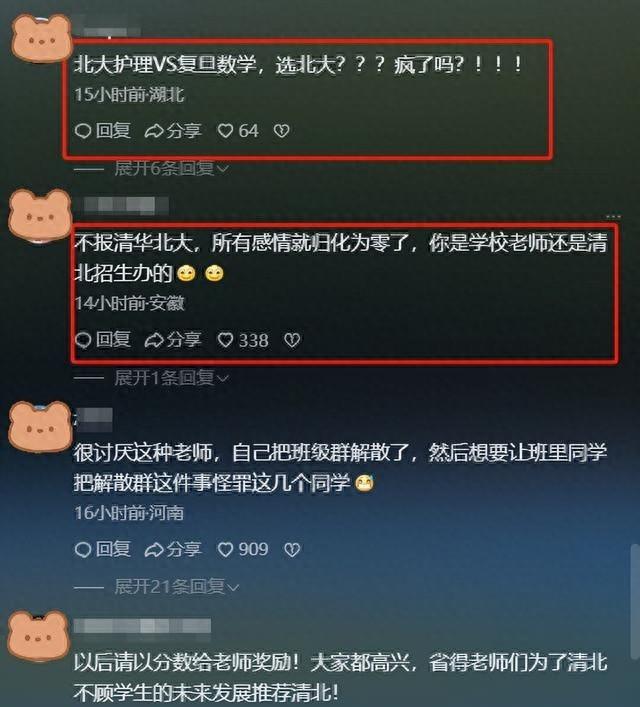
Task: Like the comment with 338 likes
Action: 243,340
